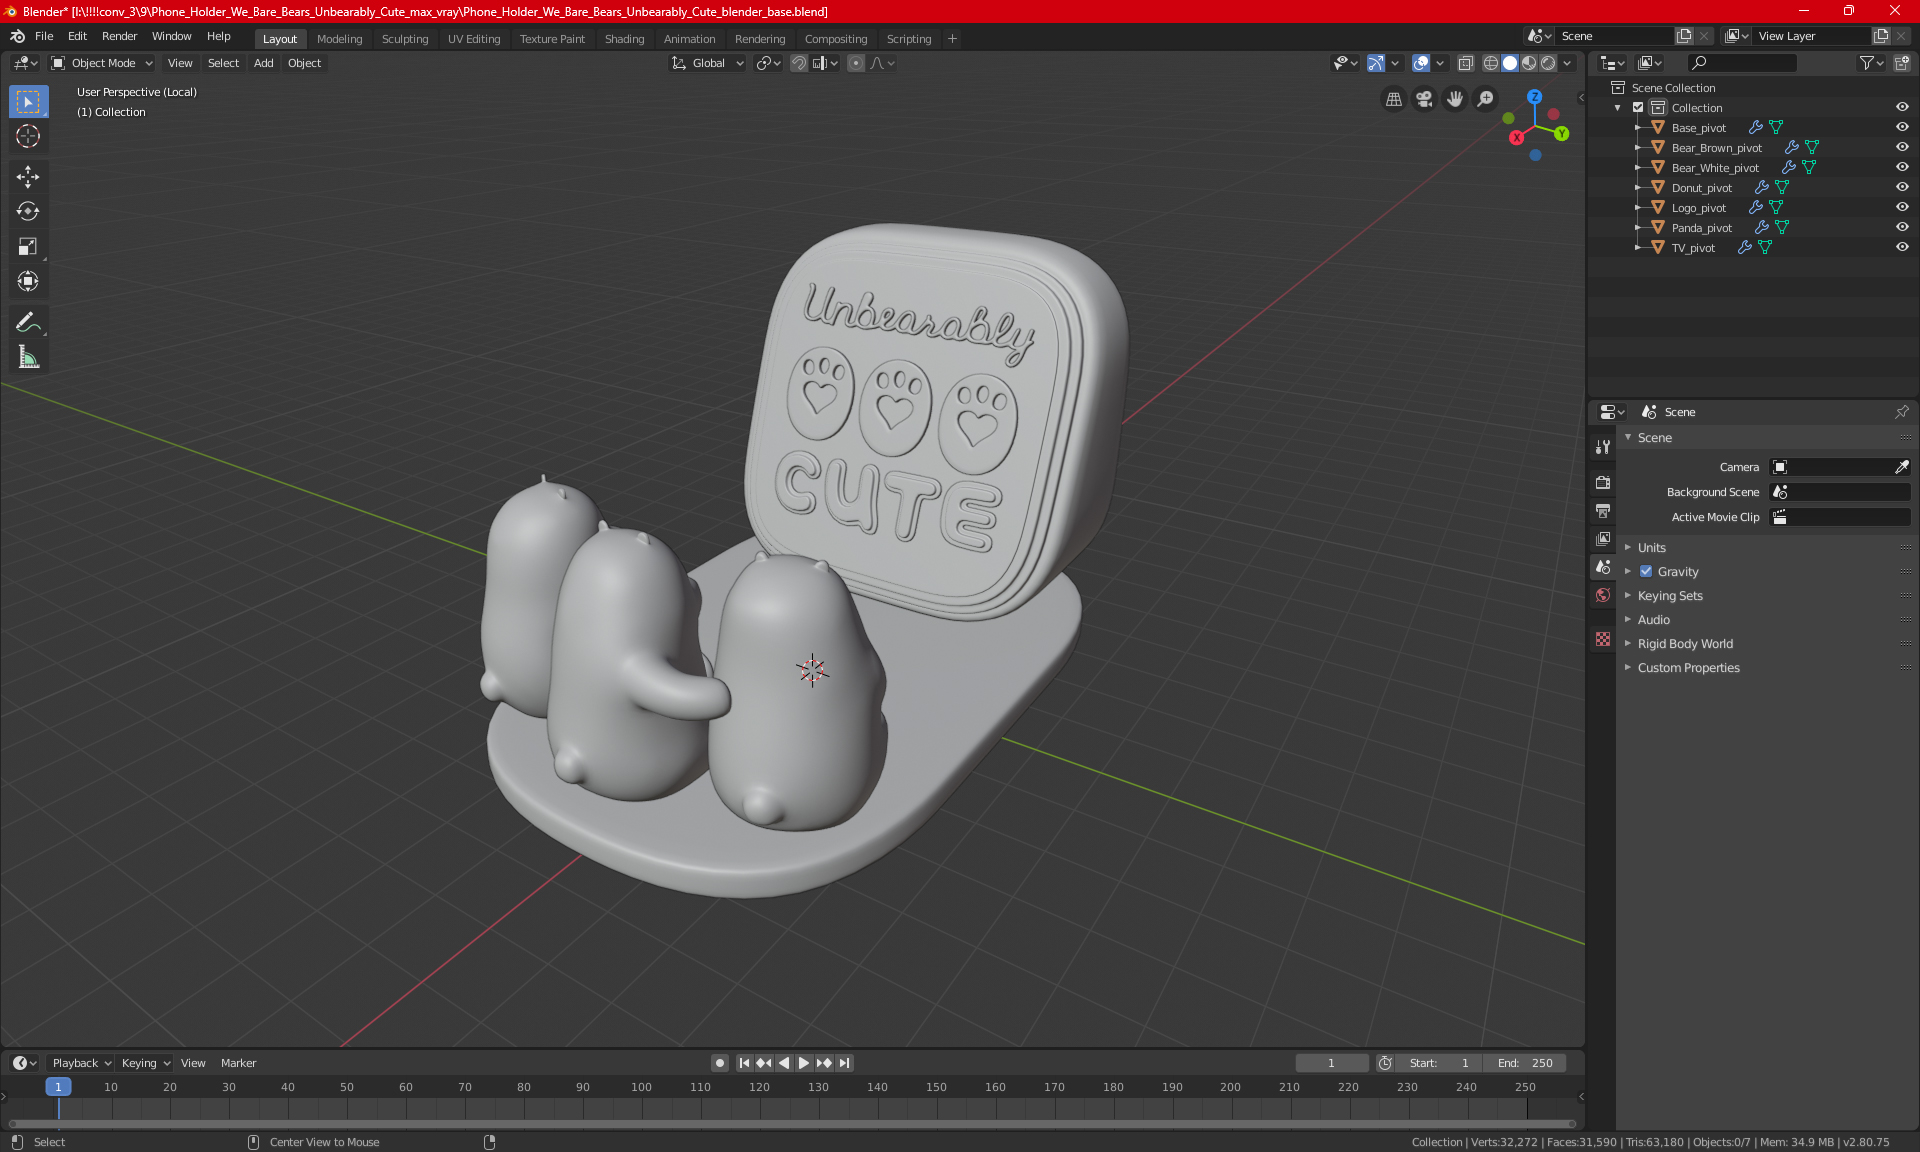Switch to wireframe viewport shading
1920x1152 pixels.
[x=1491, y=63]
